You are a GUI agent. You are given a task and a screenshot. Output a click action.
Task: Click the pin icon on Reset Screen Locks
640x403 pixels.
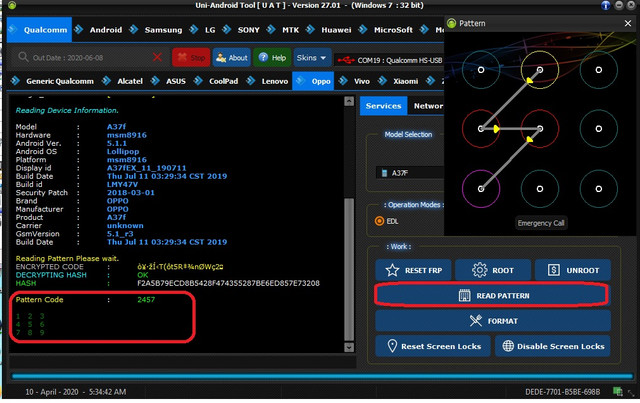(392, 346)
